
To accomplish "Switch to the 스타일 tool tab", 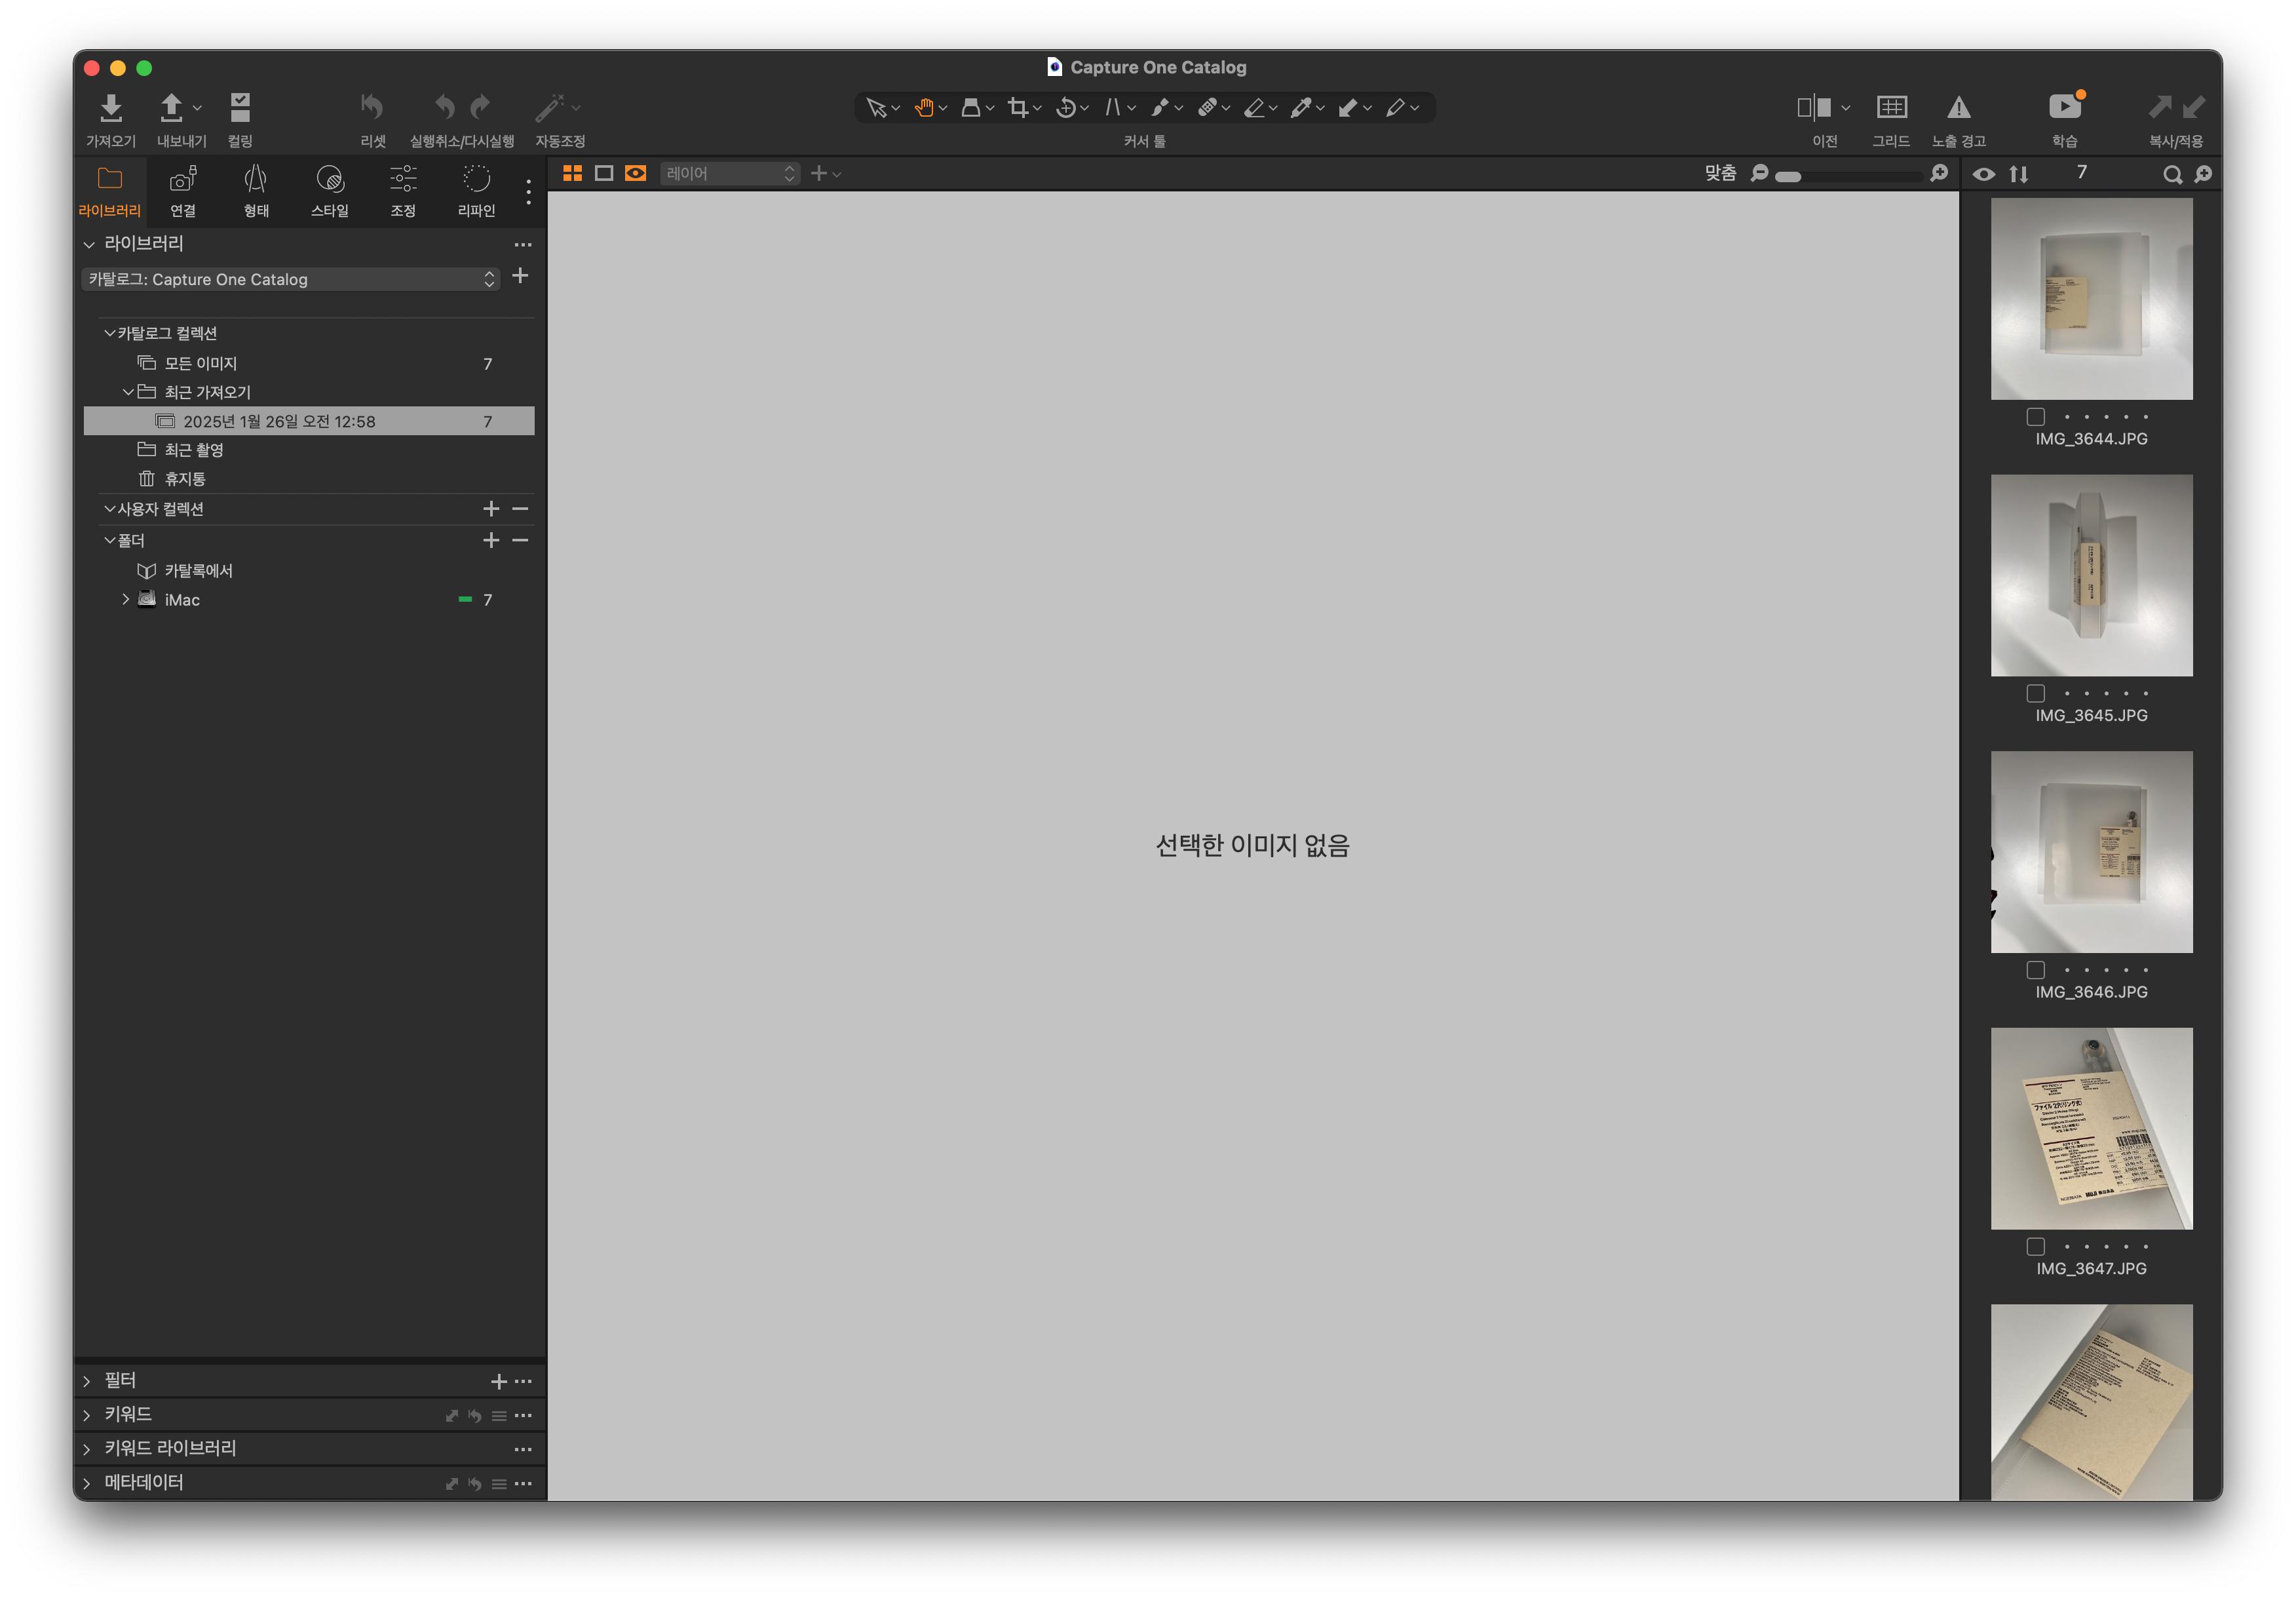I will 329,190.
